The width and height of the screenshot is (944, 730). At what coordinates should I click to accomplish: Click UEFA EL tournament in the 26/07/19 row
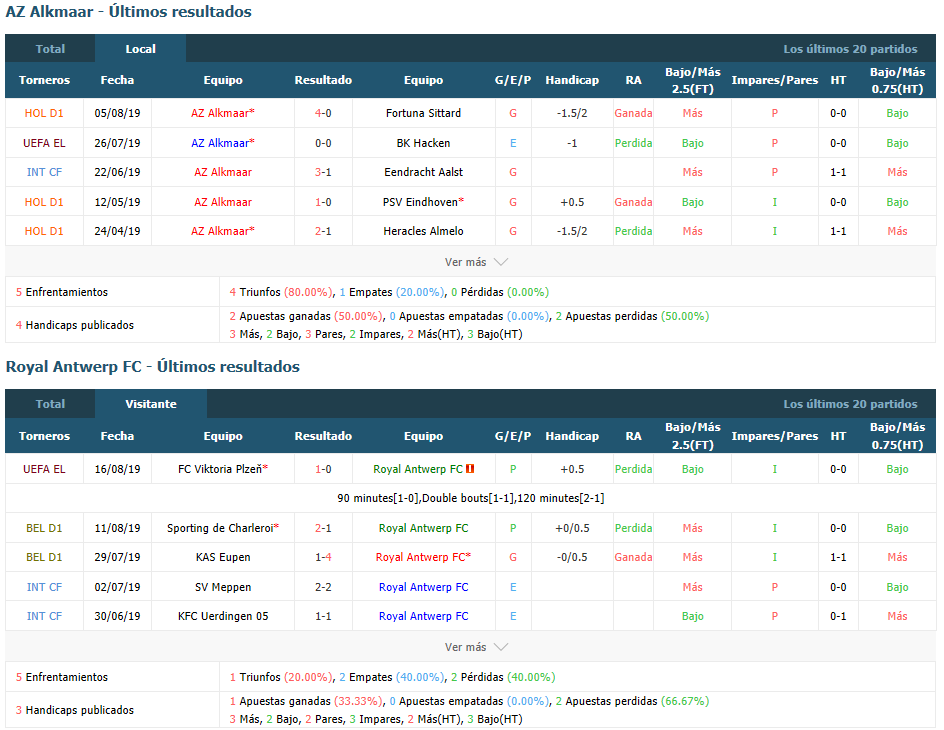(x=44, y=143)
